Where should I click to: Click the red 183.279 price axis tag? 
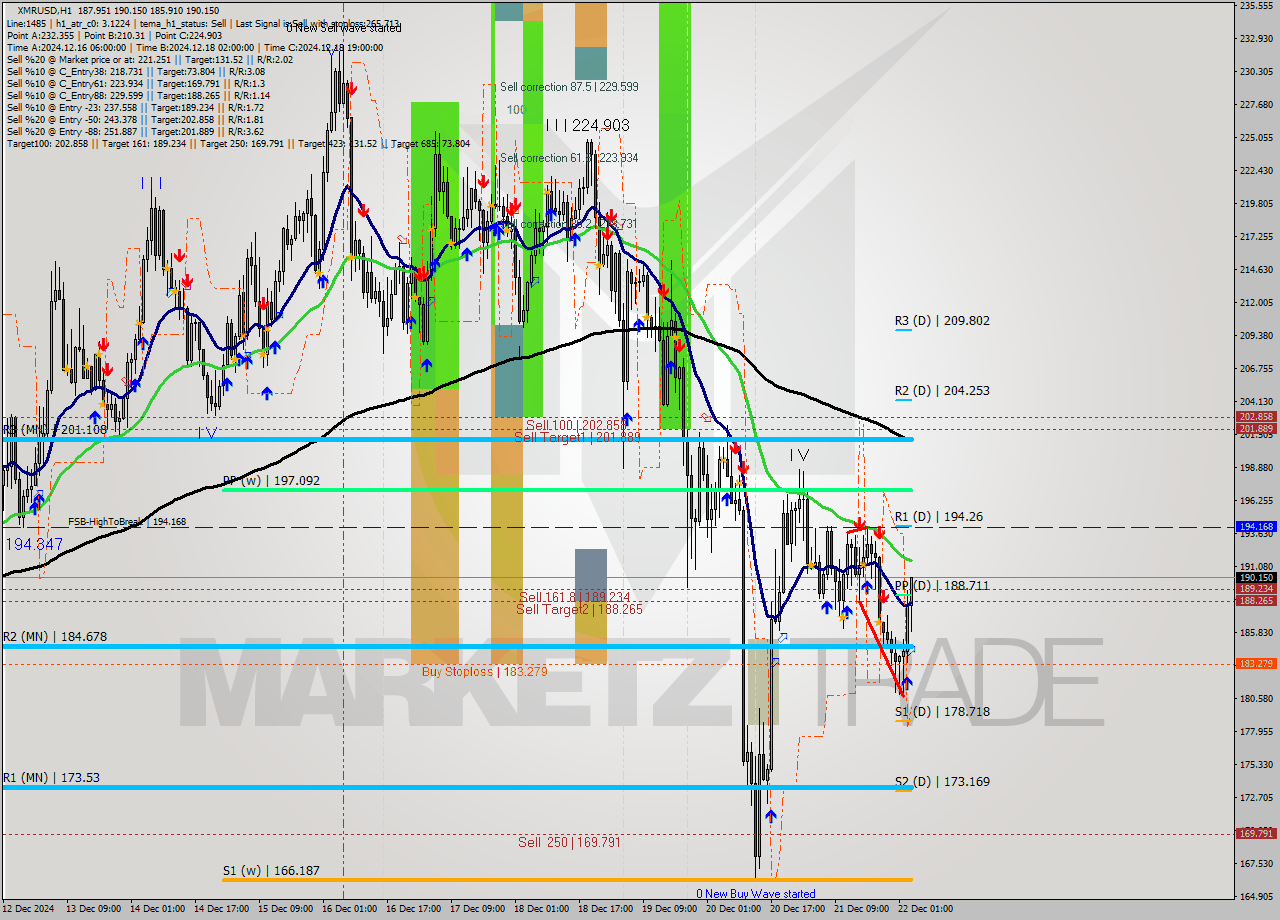pos(1255,663)
